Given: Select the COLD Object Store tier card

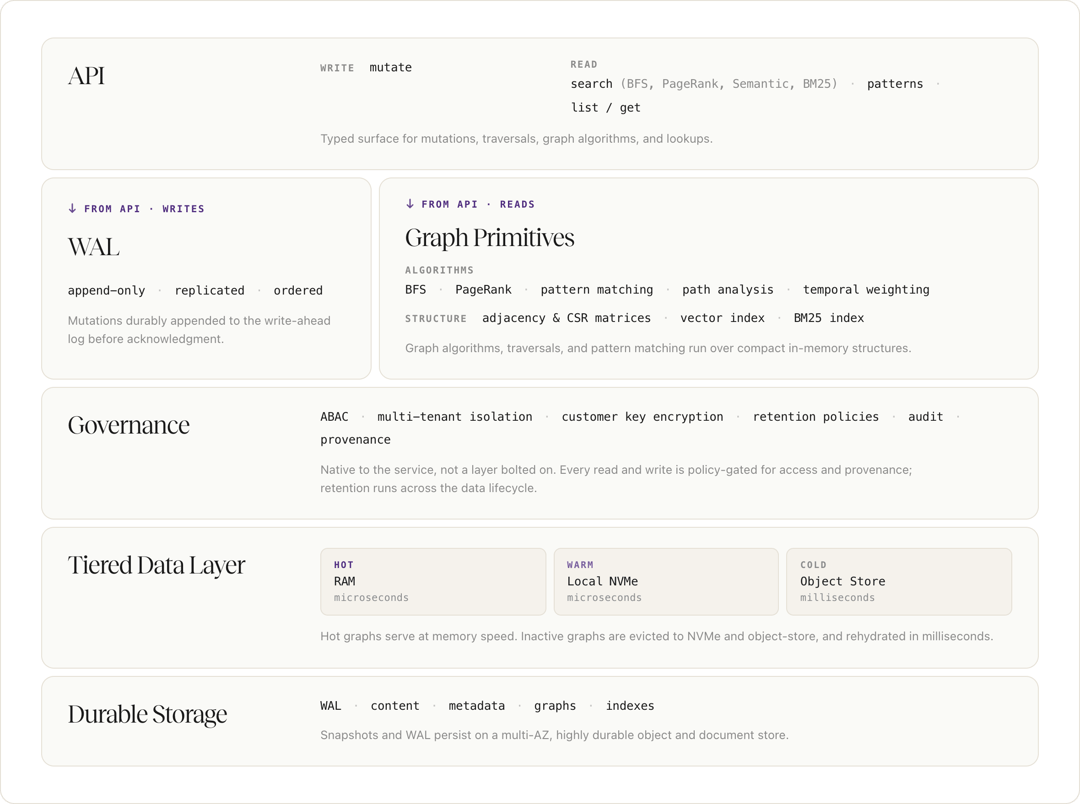Looking at the screenshot, I should [899, 581].
